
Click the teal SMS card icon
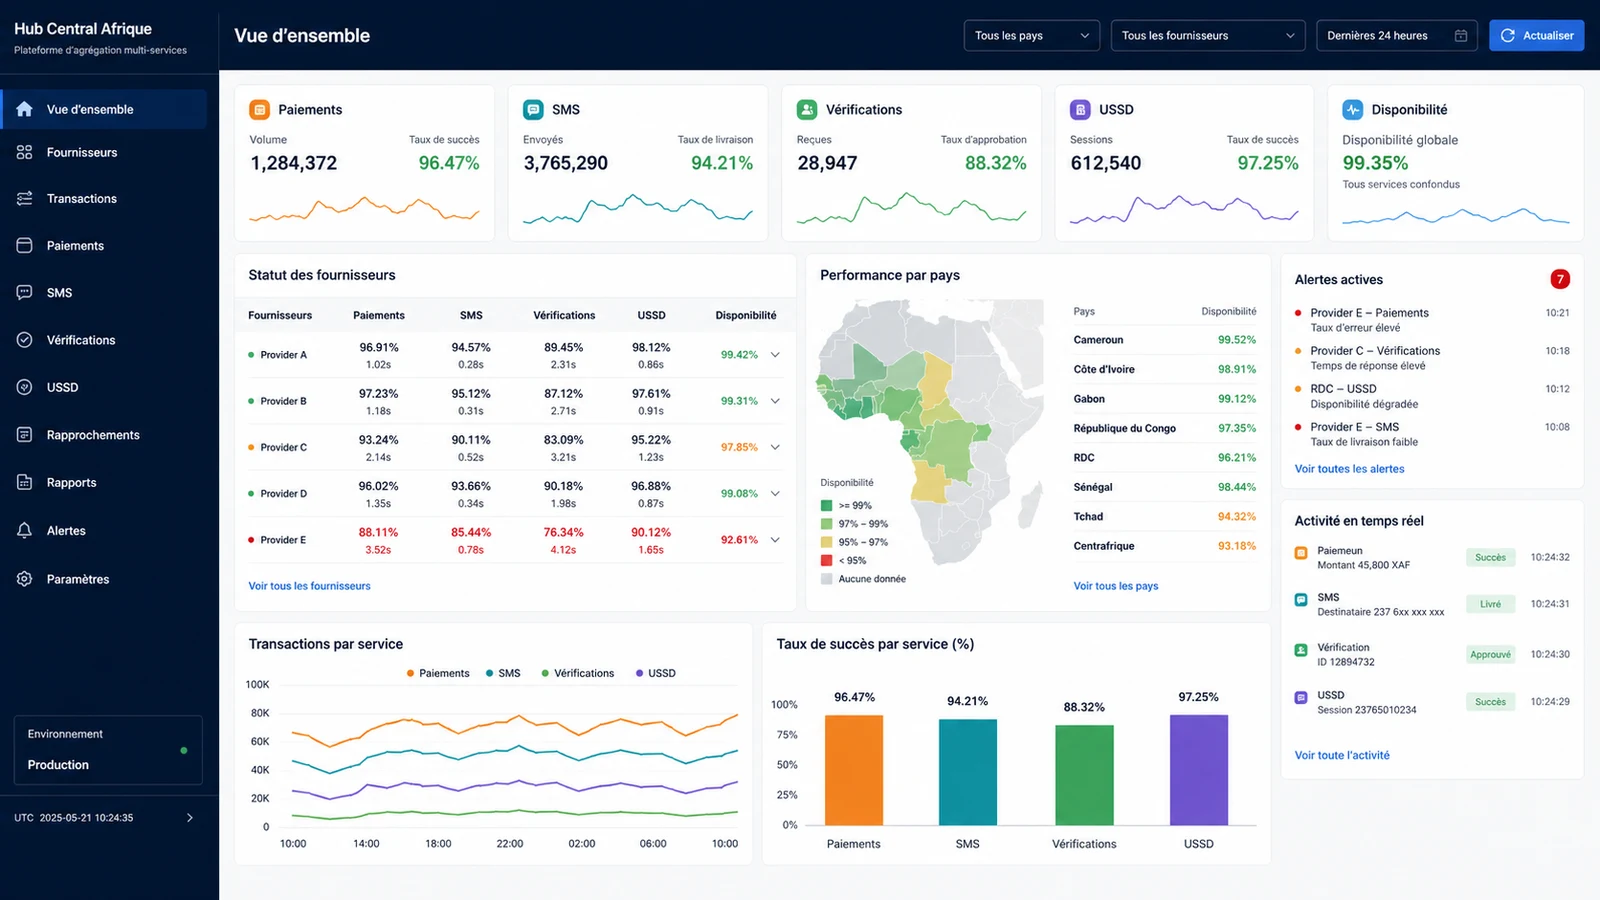(534, 109)
